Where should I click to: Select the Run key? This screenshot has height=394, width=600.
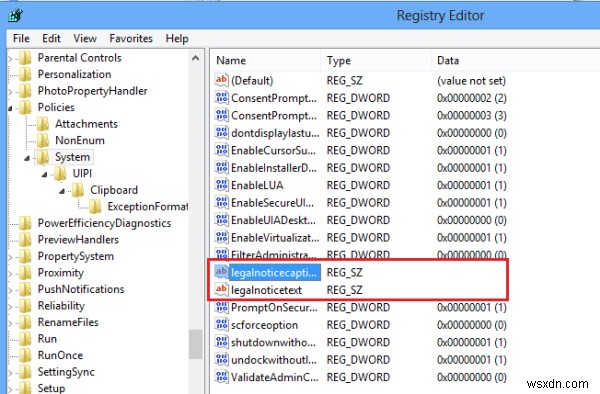[x=47, y=339]
